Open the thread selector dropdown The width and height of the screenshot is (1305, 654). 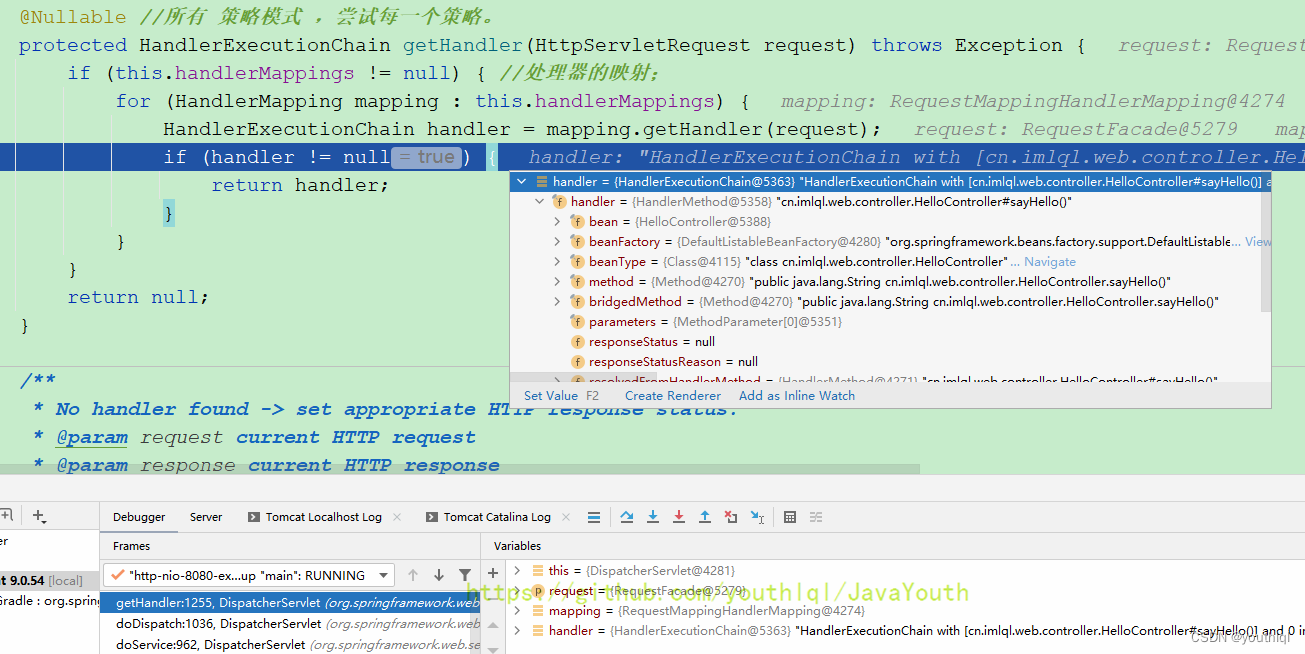248,575
